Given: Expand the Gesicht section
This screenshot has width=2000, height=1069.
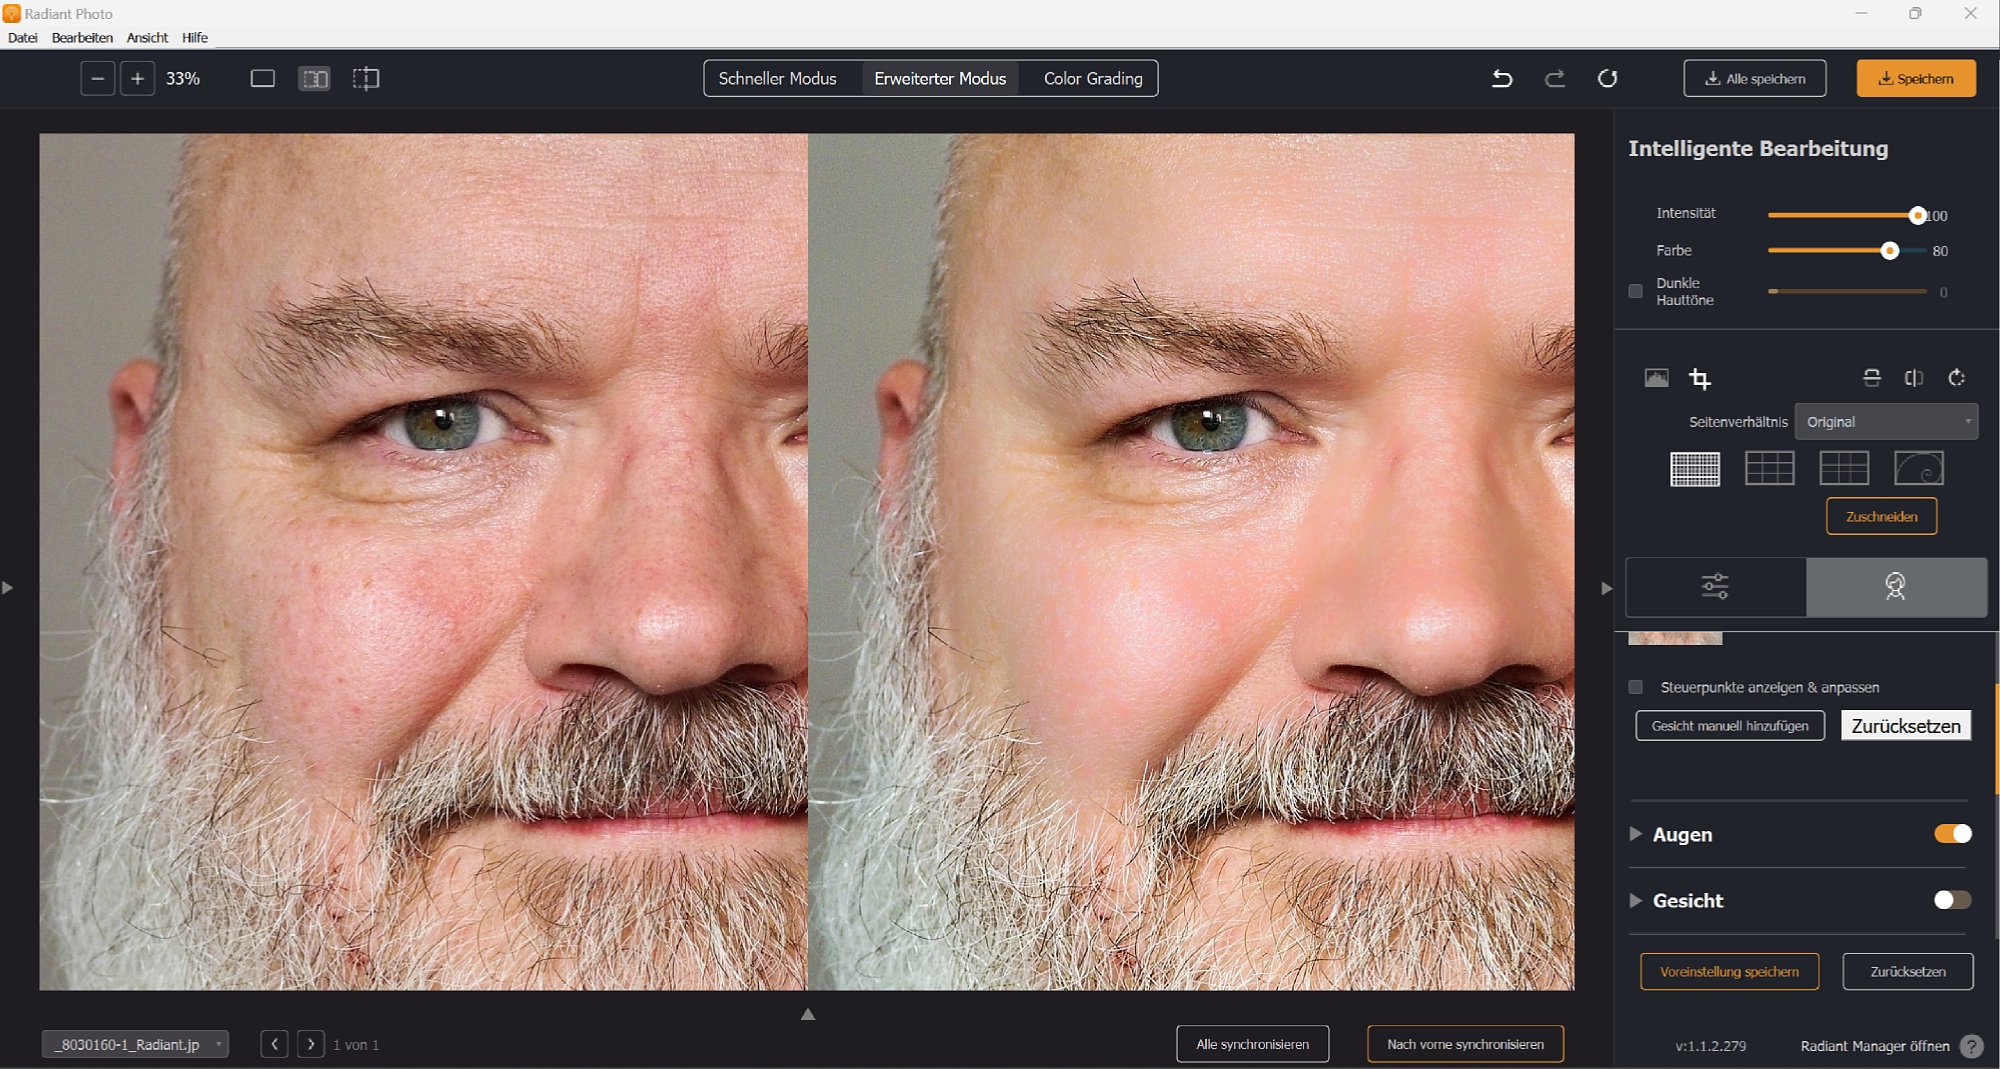Looking at the screenshot, I should coord(1635,900).
